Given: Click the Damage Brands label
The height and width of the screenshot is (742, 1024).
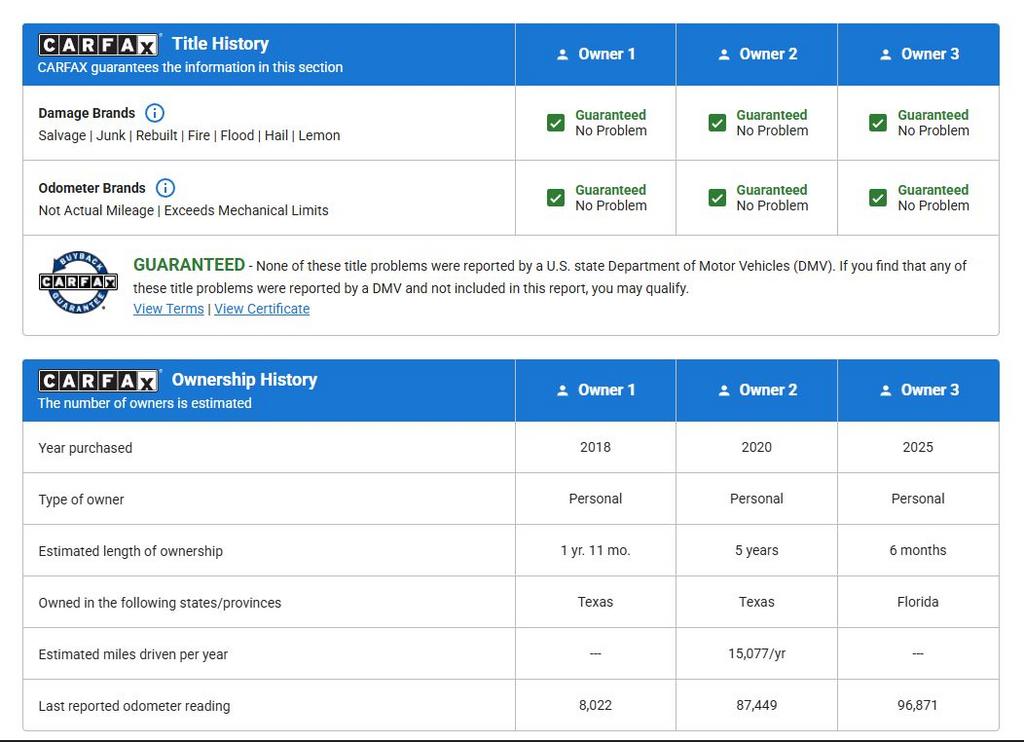Looking at the screenshot, I should (87, 113).
